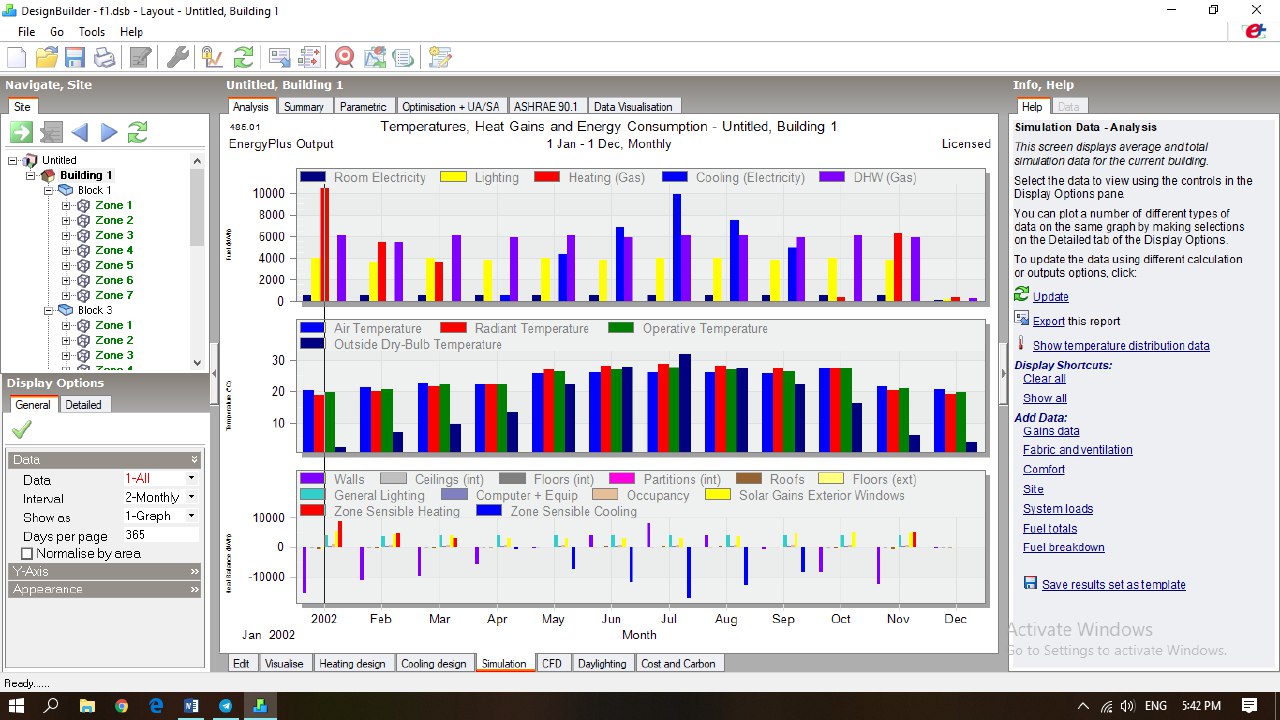Switch to the Summary tab
This screenshot has height=720, width=1280.
tap(303, 107)
